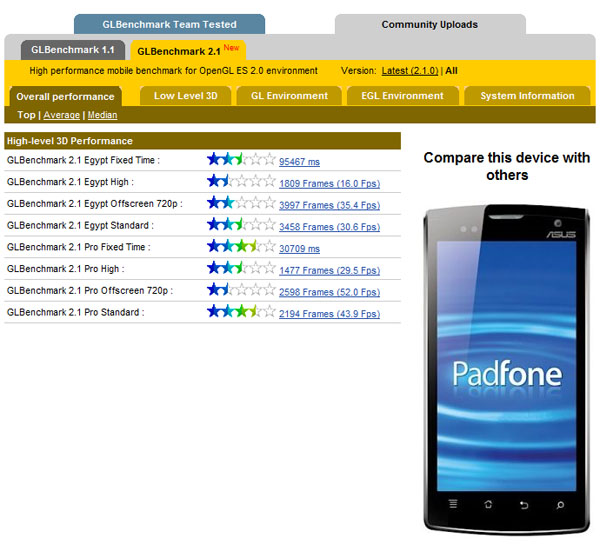
Task: Open the Overall performance tab
Action: [65, 96]
